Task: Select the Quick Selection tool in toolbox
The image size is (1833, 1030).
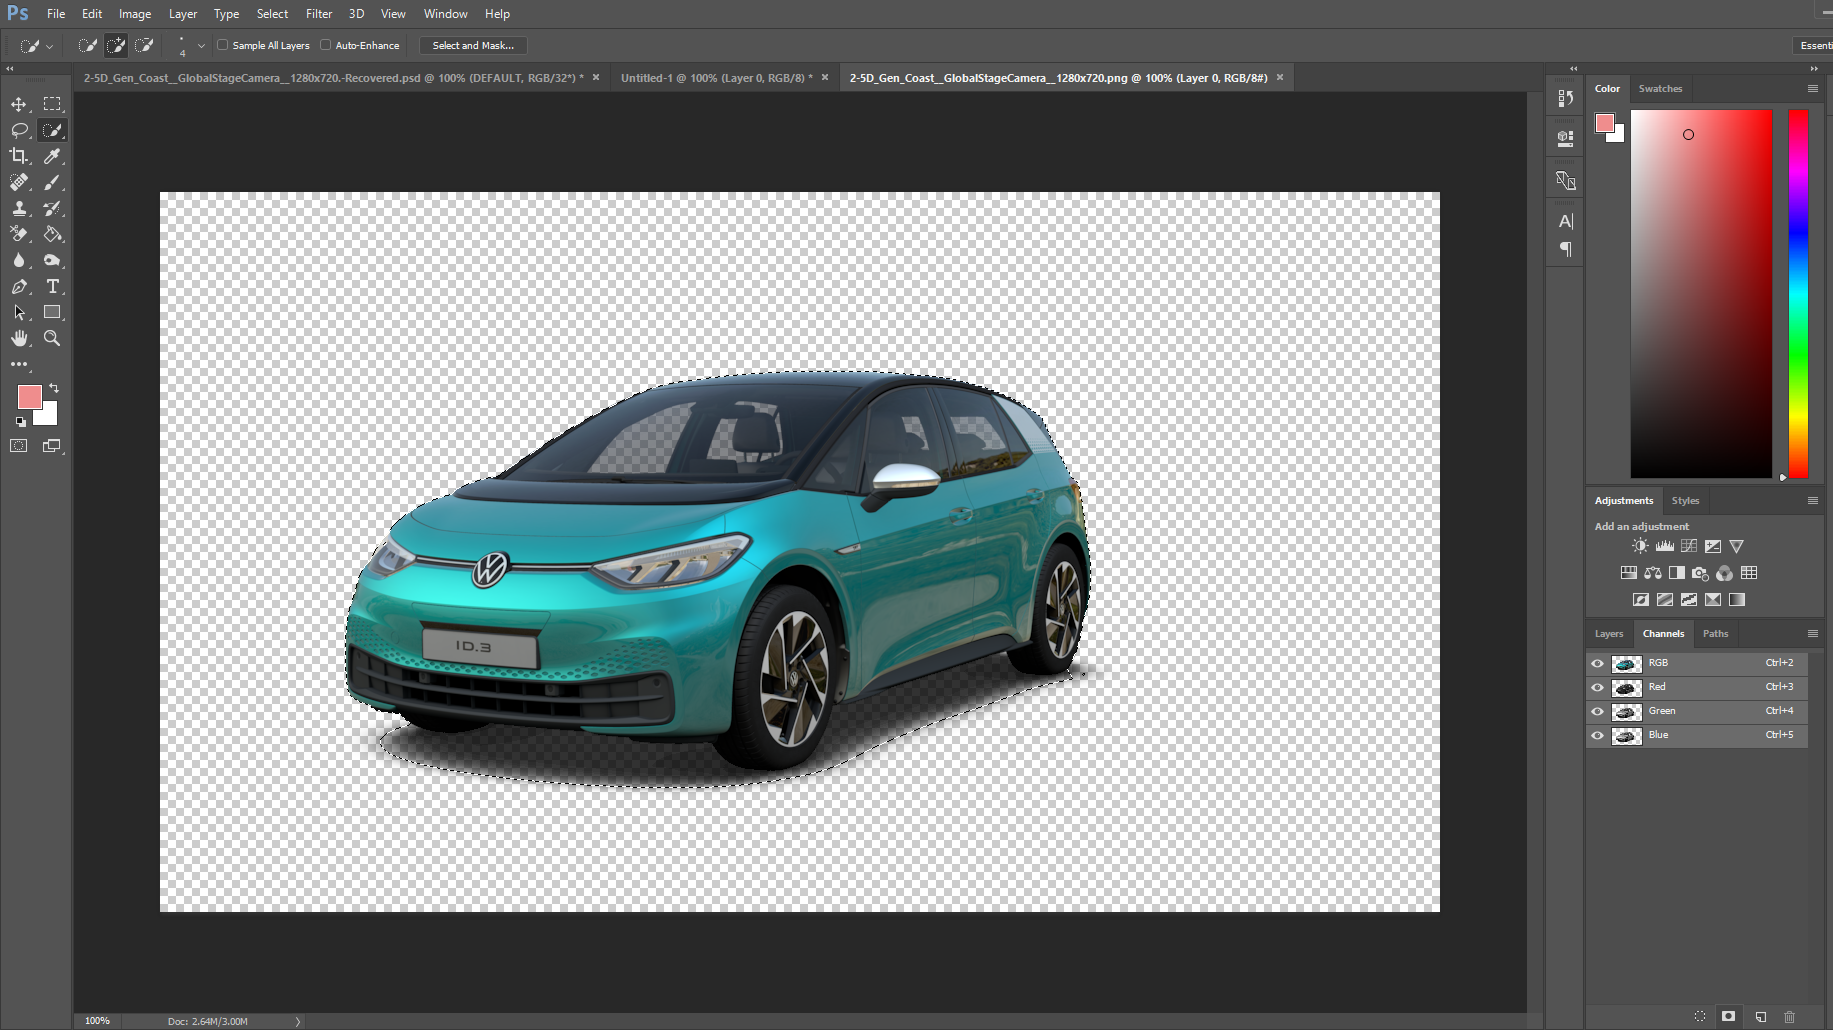Action: [52, 130]
